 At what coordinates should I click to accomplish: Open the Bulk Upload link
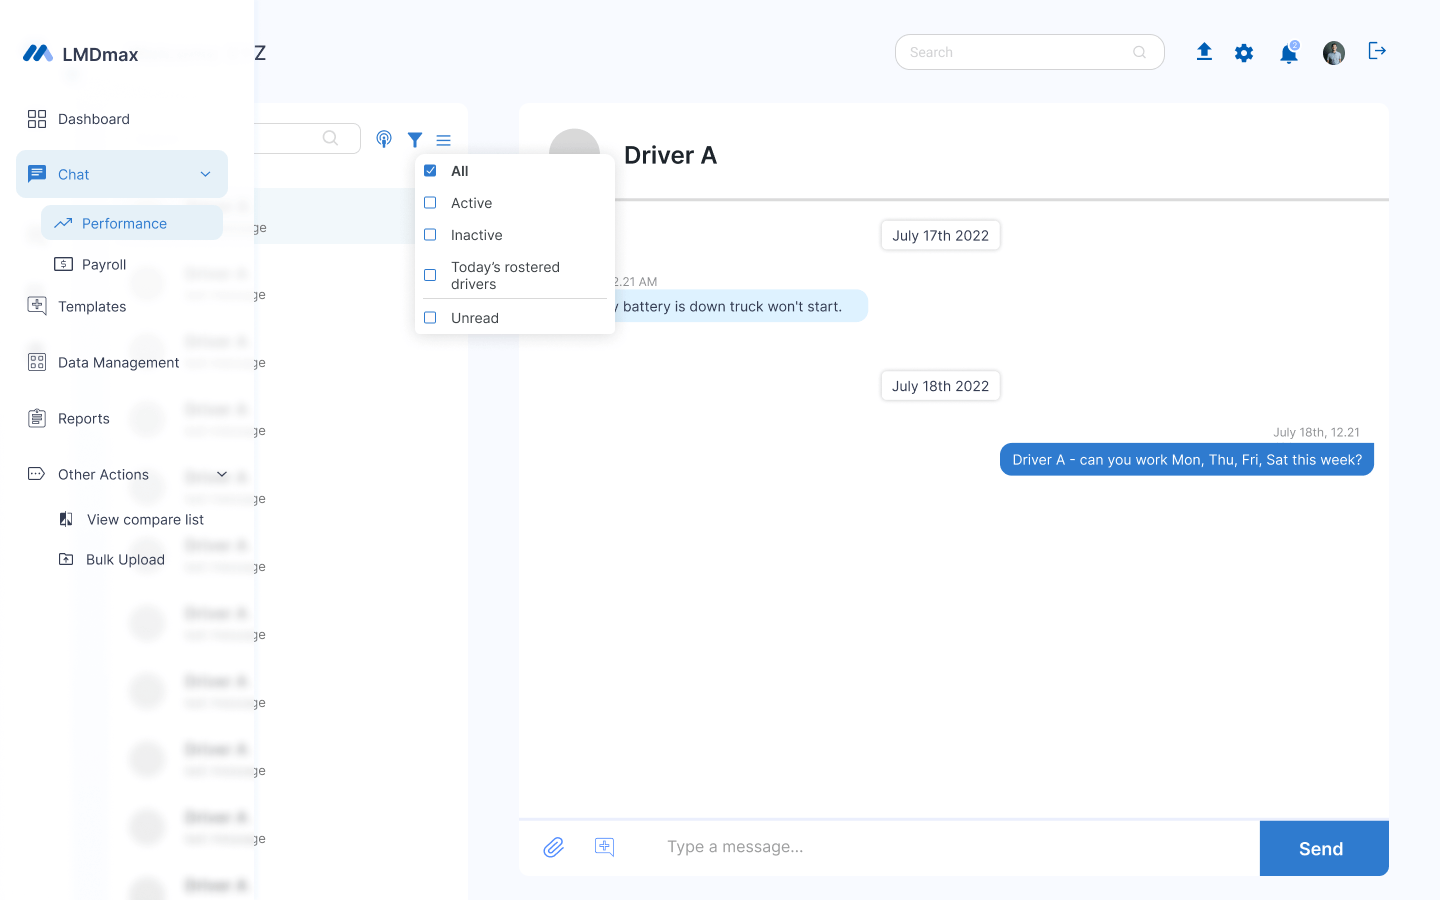coord(125,560)
